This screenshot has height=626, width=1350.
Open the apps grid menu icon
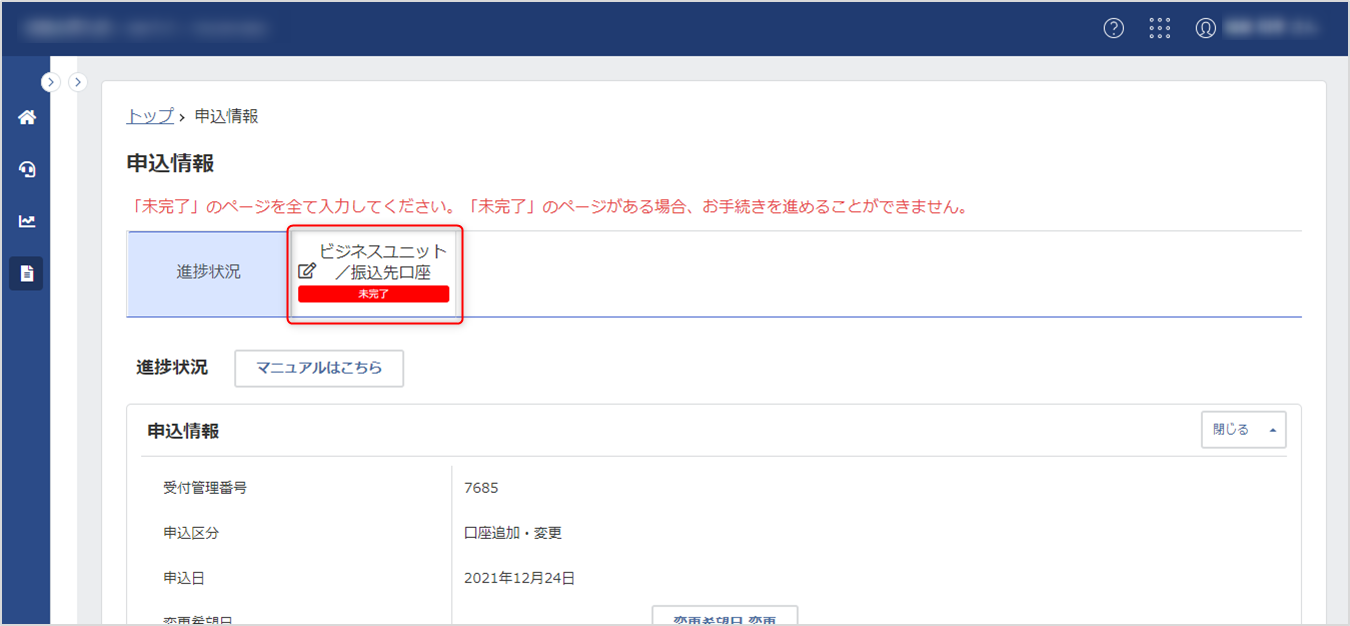(x=1160, y=28)
